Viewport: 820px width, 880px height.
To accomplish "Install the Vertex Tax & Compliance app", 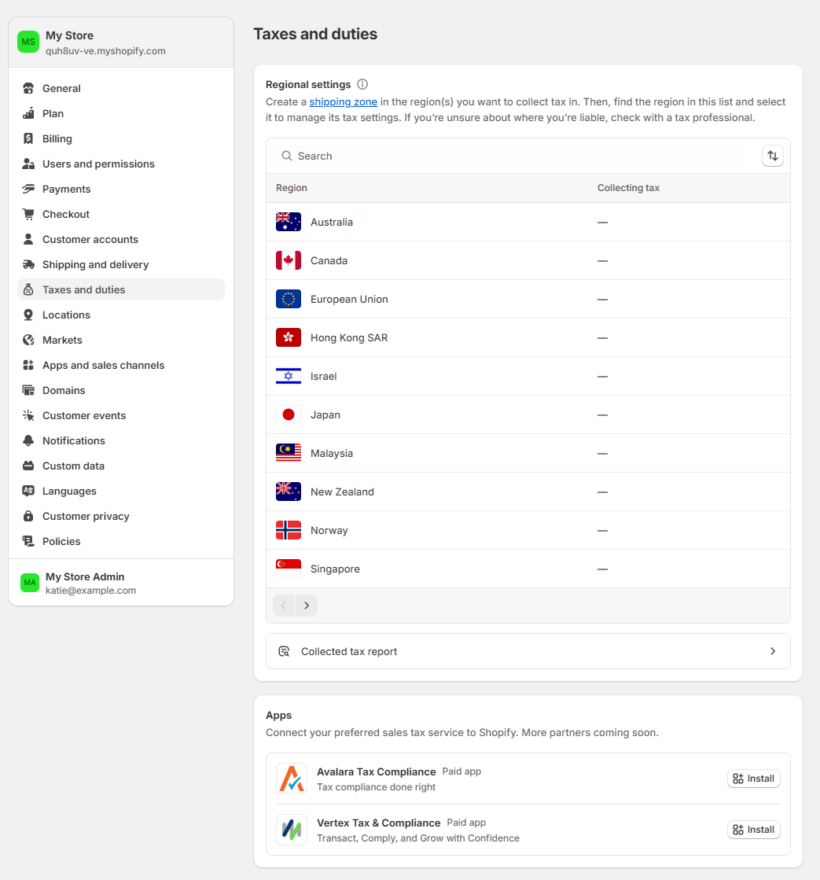I will [753, 830].
